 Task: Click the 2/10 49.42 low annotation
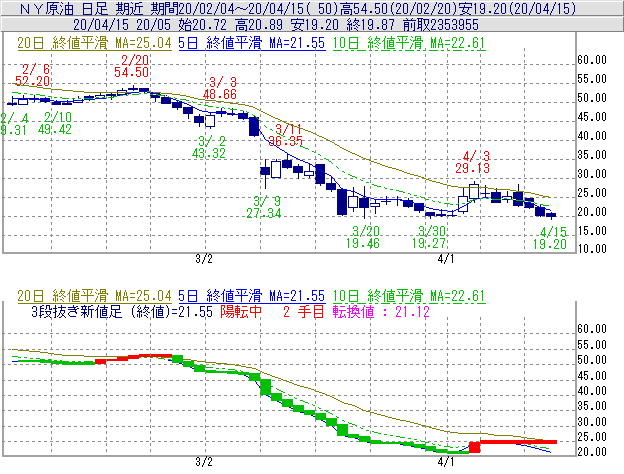point(55,123)
